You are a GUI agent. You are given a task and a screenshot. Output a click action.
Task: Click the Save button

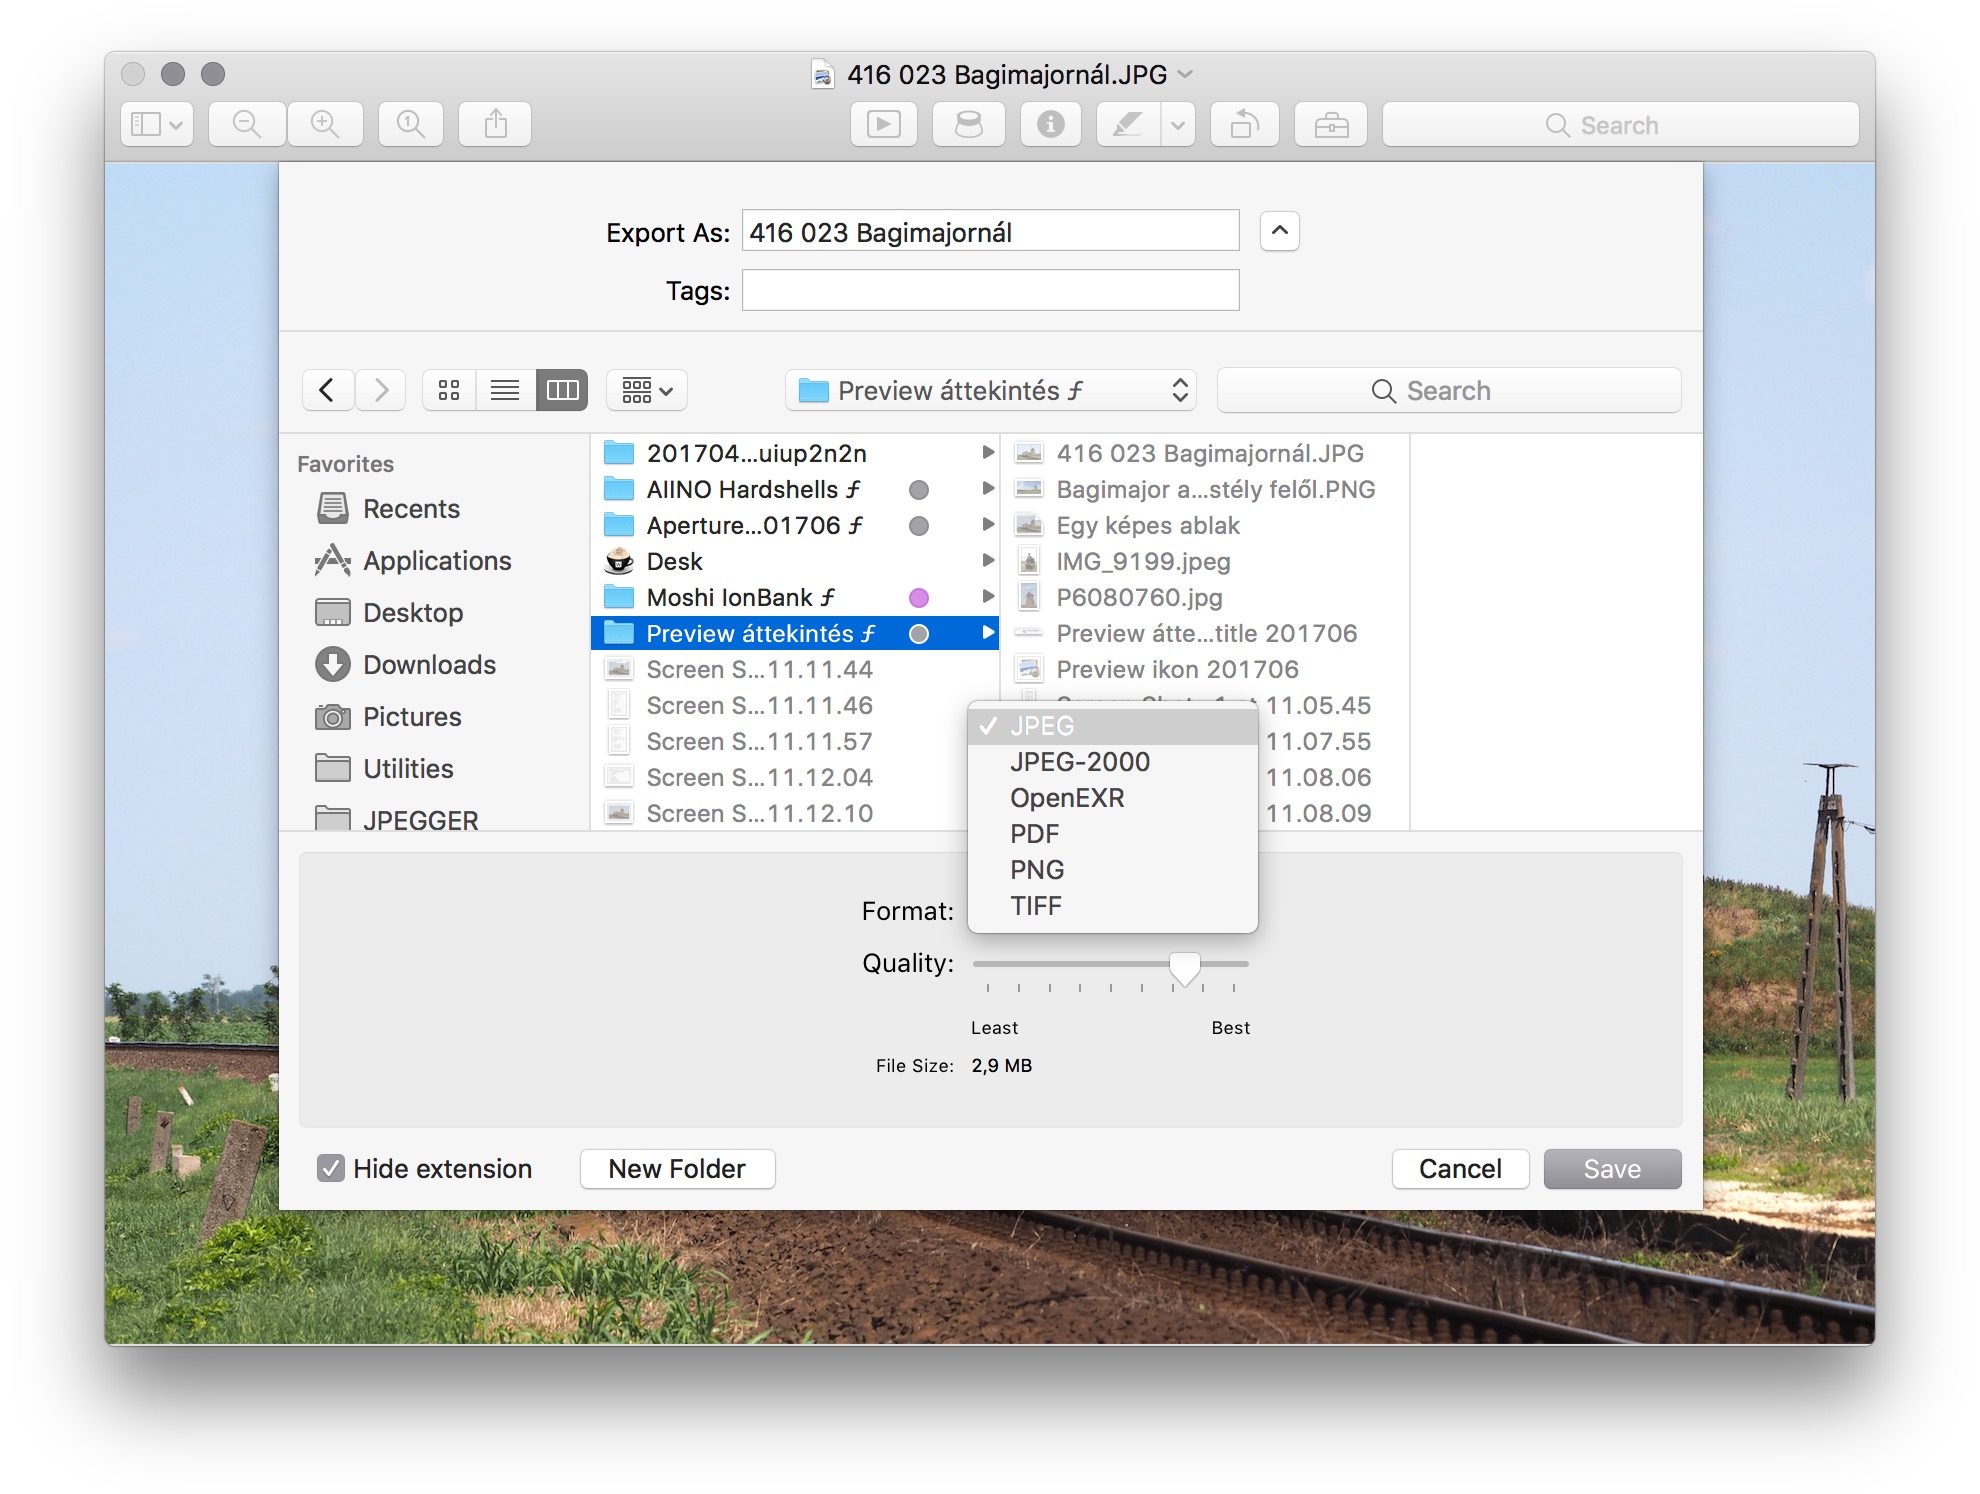point(1612,1168)
